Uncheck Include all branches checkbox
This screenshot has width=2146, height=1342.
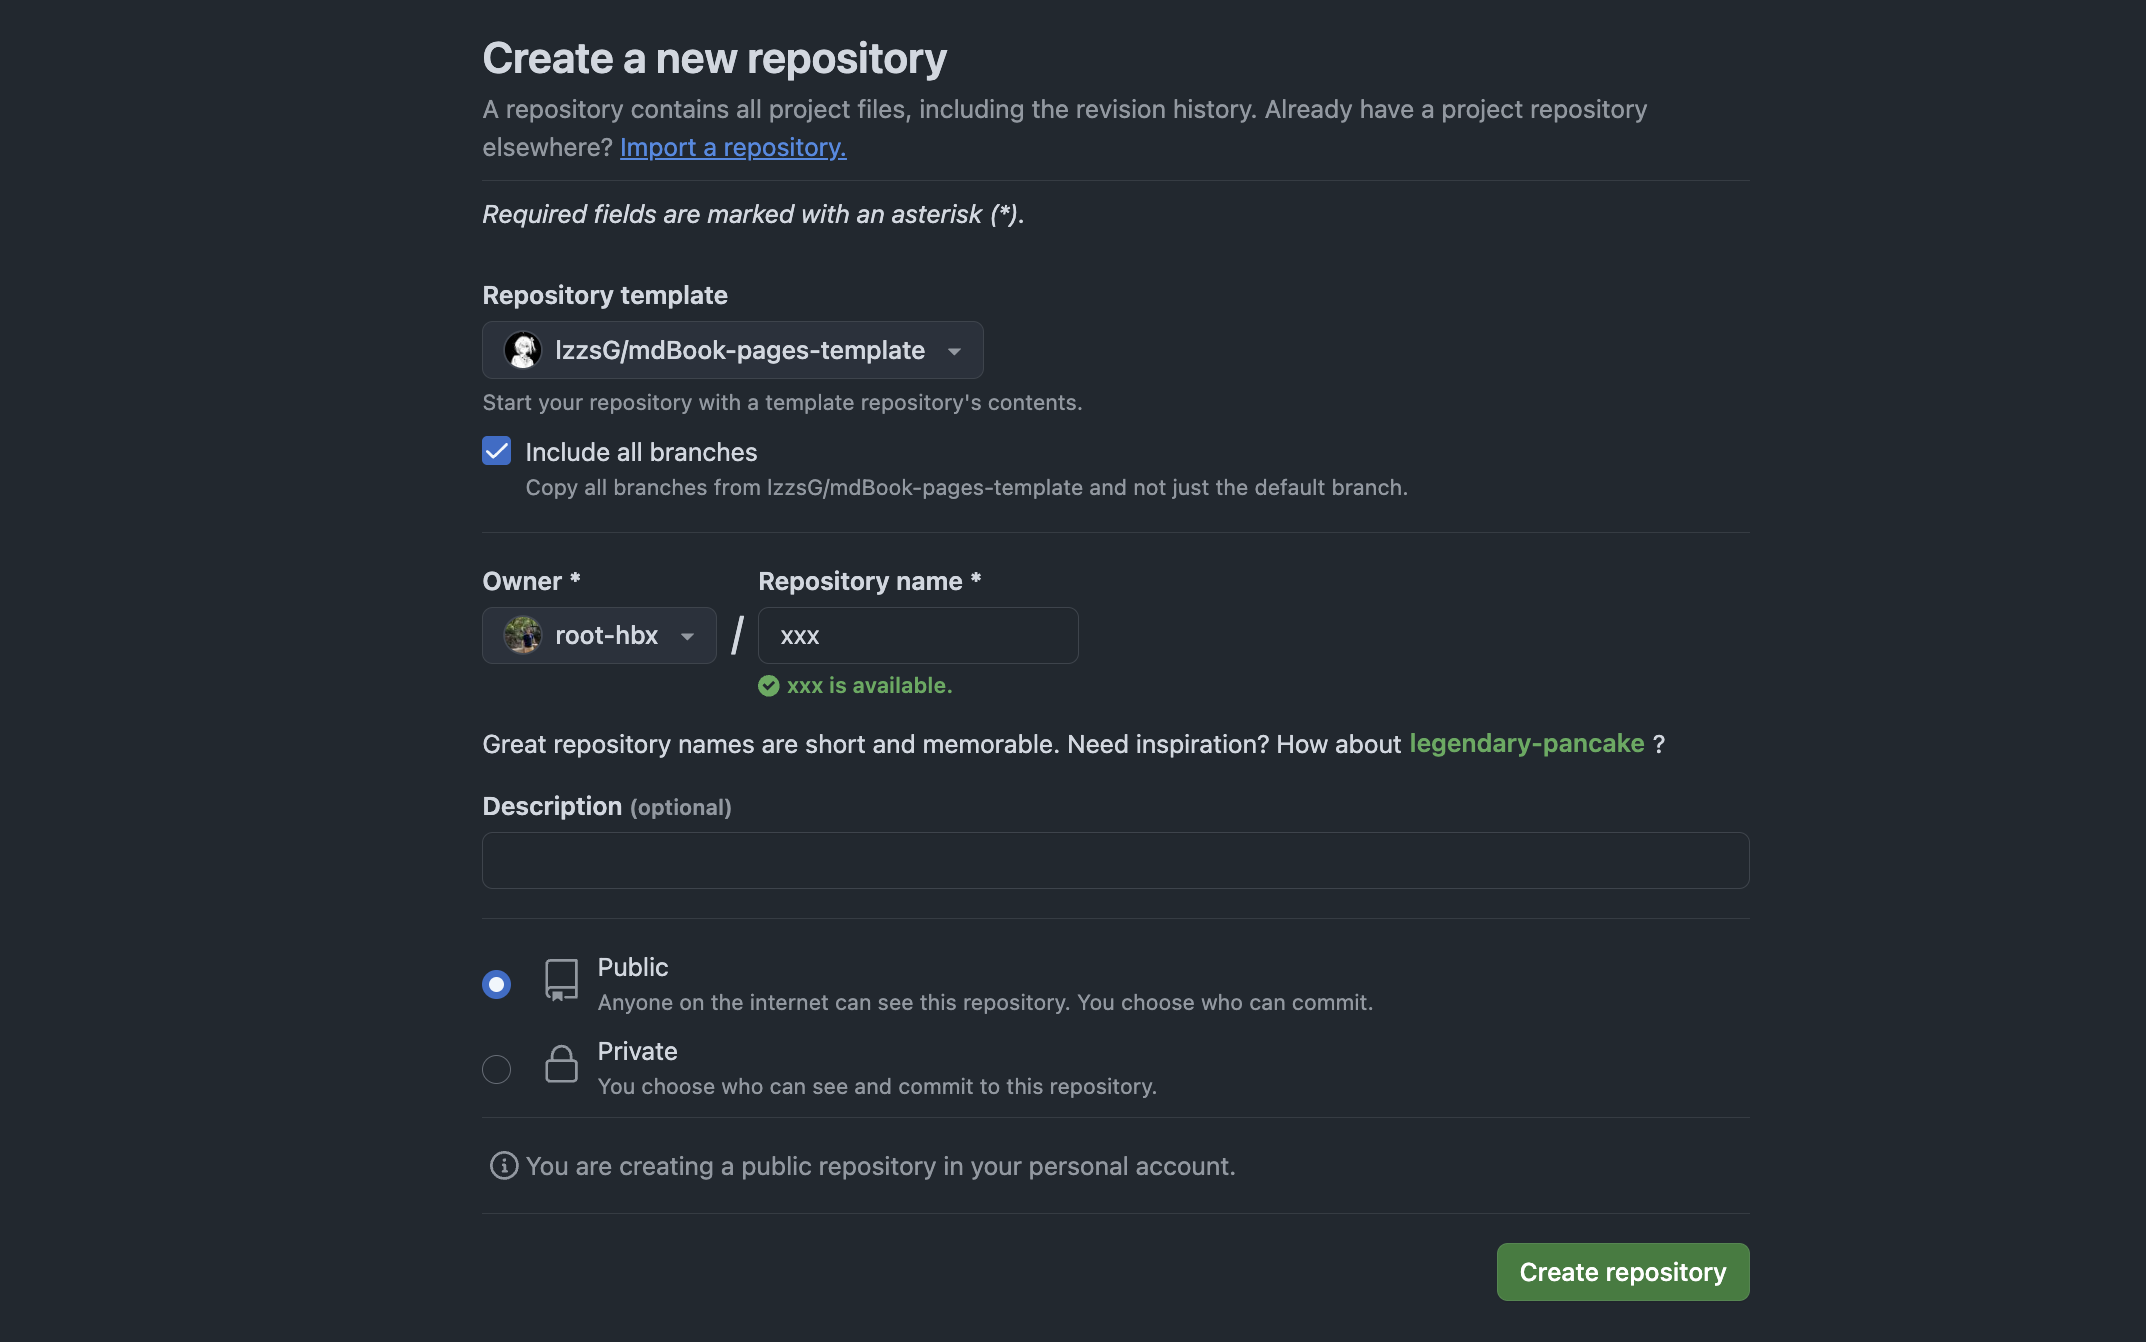point(497,451)
